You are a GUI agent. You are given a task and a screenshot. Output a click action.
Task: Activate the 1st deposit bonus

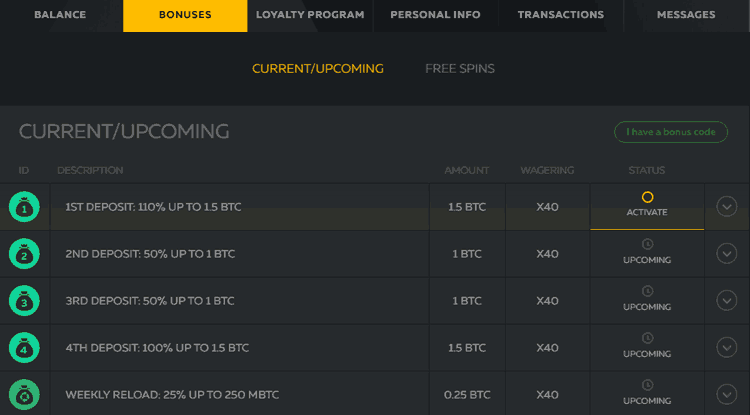[647, 207]
